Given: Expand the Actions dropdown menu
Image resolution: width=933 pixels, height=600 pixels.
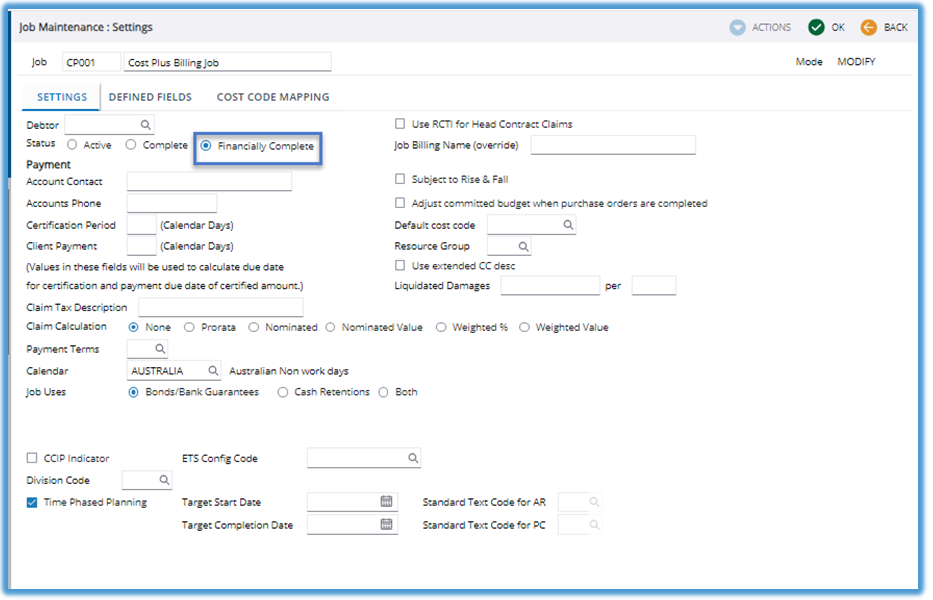Looking at the screenshot, I should (761, 28).
